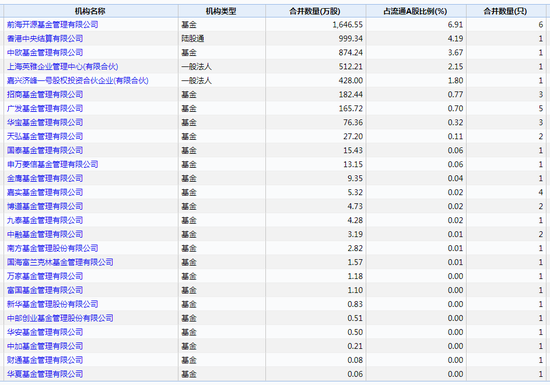Select percentage value 1.80
The height and width of the screenshot is (385, 550).
(x=455, y=81)
